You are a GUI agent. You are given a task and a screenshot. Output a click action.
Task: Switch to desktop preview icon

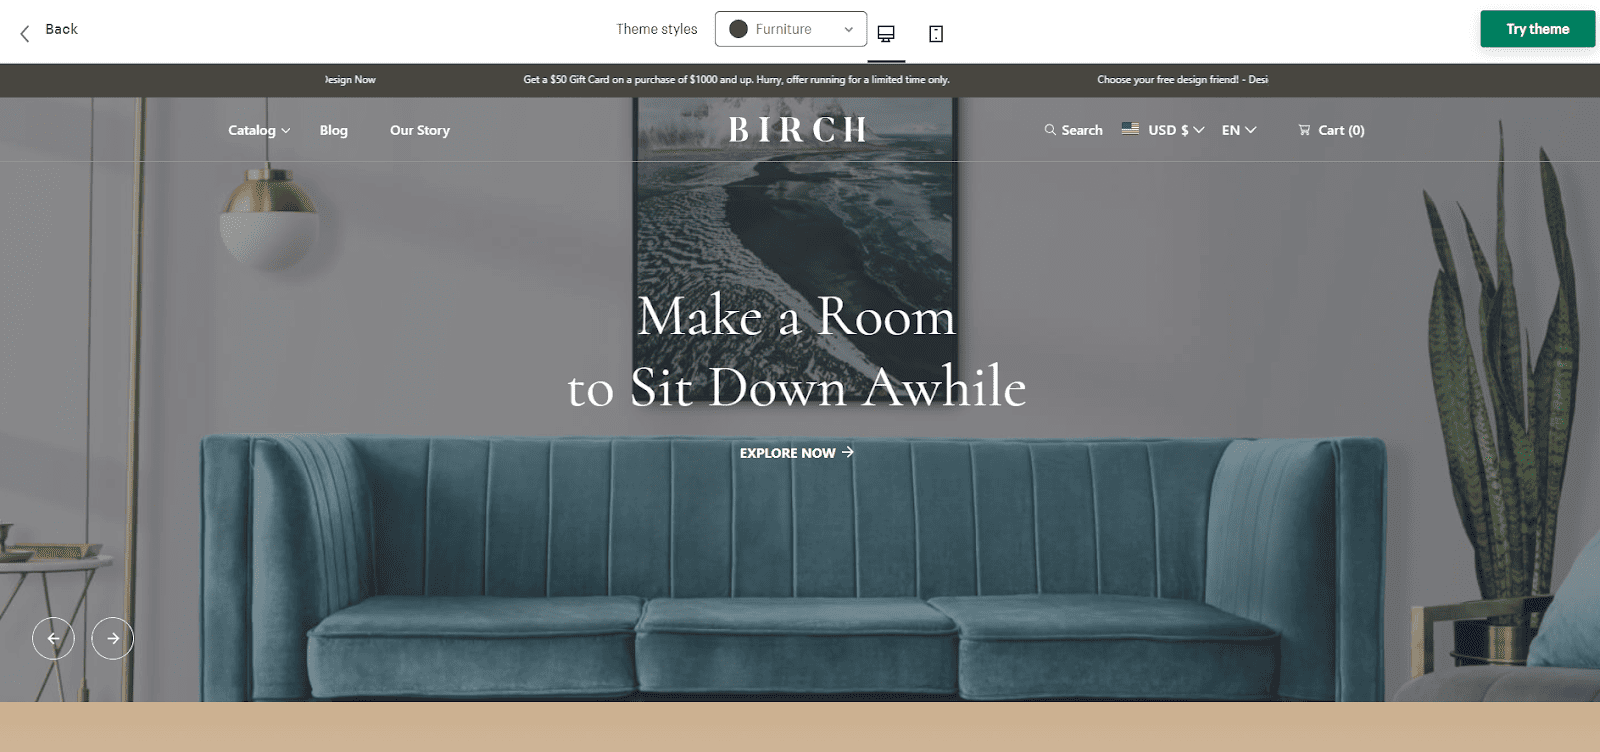[x=886, y=34]
